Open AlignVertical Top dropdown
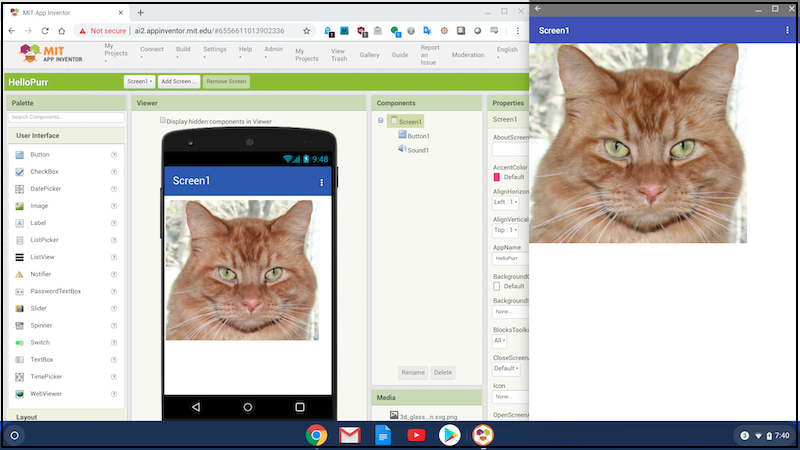Viewport: 800px width, 450px height. (506, 230)
